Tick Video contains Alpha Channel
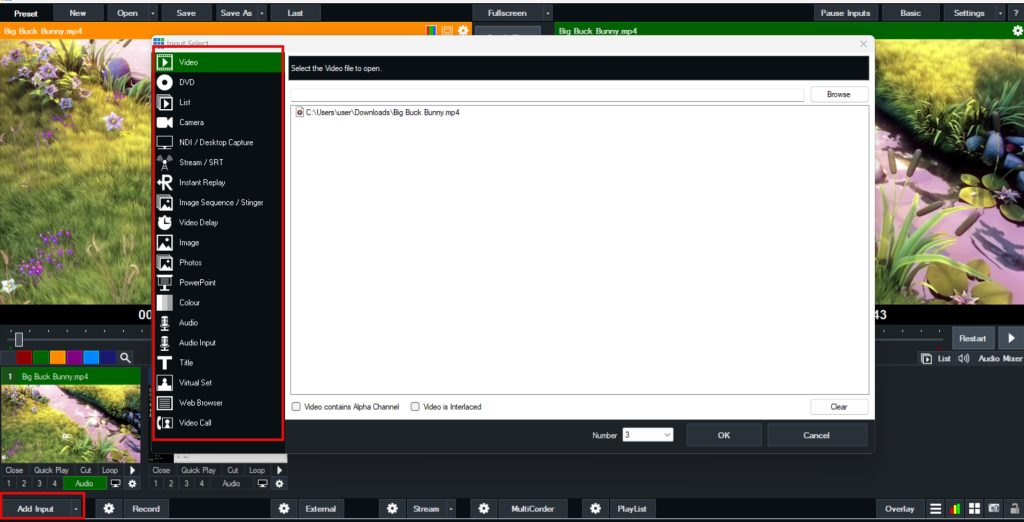Viewport: 1024px width, 522px height. tap(296, 406)
